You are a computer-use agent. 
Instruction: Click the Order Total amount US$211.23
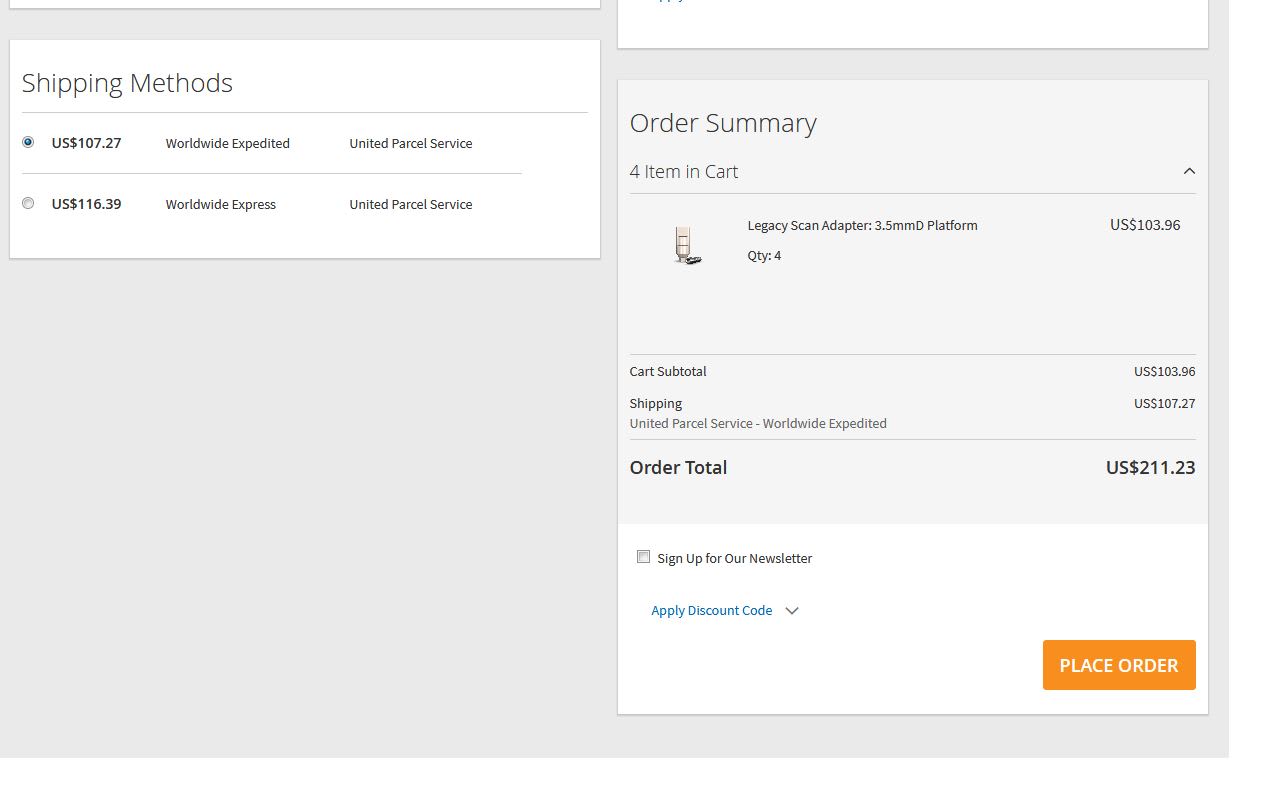(x=1150, y=468)
